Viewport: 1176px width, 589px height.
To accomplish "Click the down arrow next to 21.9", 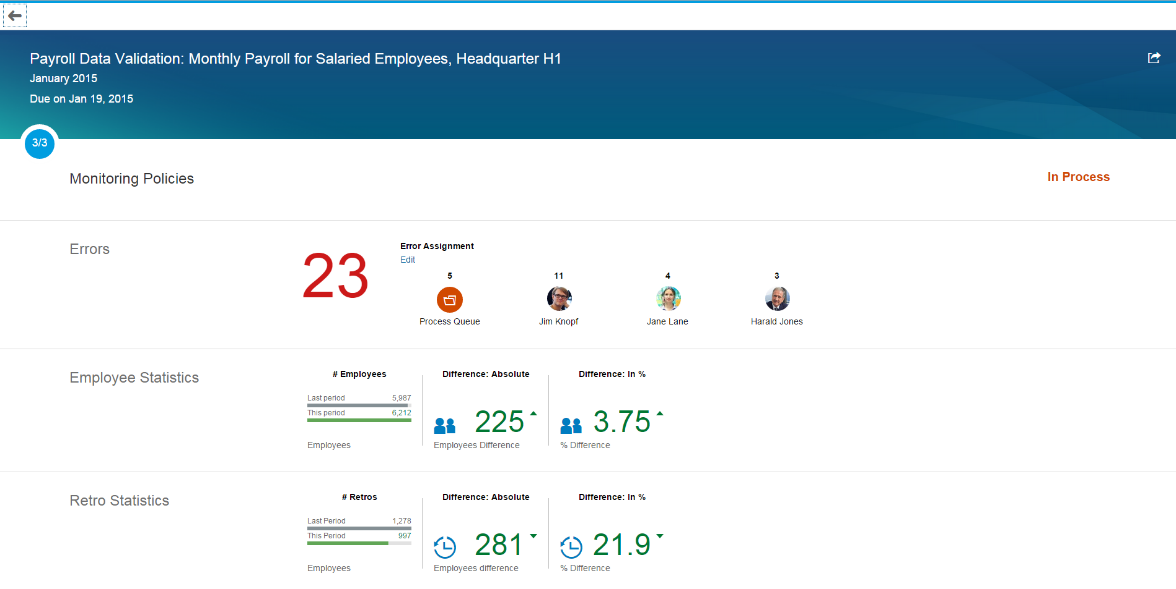I will (x=660, y=536).
